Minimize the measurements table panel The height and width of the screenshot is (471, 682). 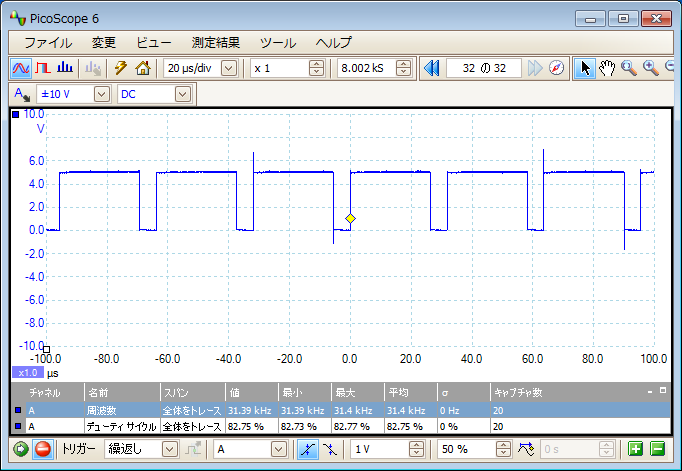pyautogui.click(x=650, y=392)
